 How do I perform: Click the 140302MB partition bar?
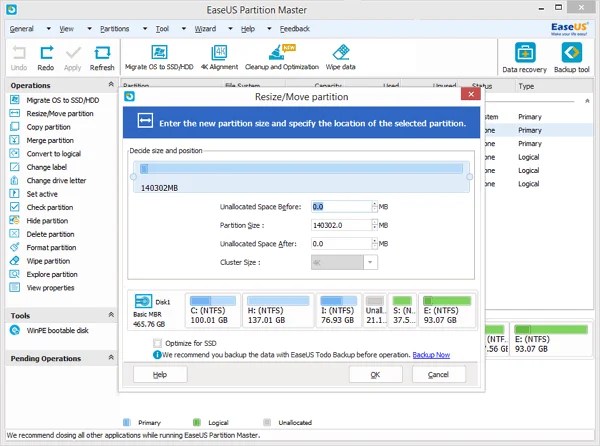tap(302, 177)
